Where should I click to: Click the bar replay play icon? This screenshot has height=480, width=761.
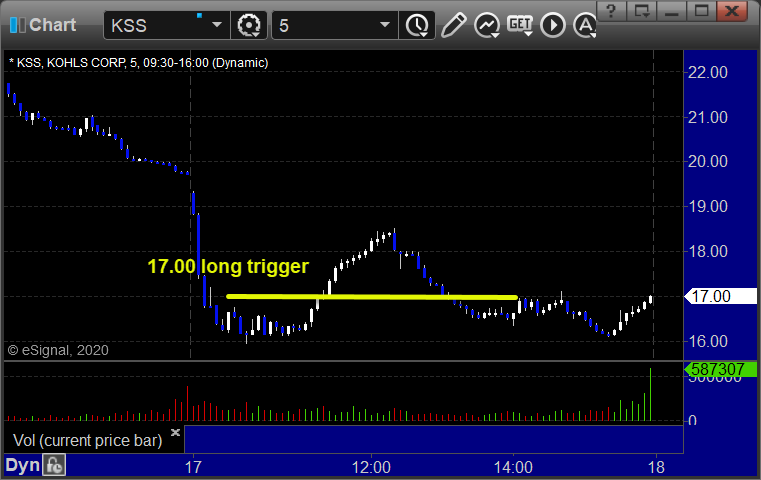pos(553,25)
